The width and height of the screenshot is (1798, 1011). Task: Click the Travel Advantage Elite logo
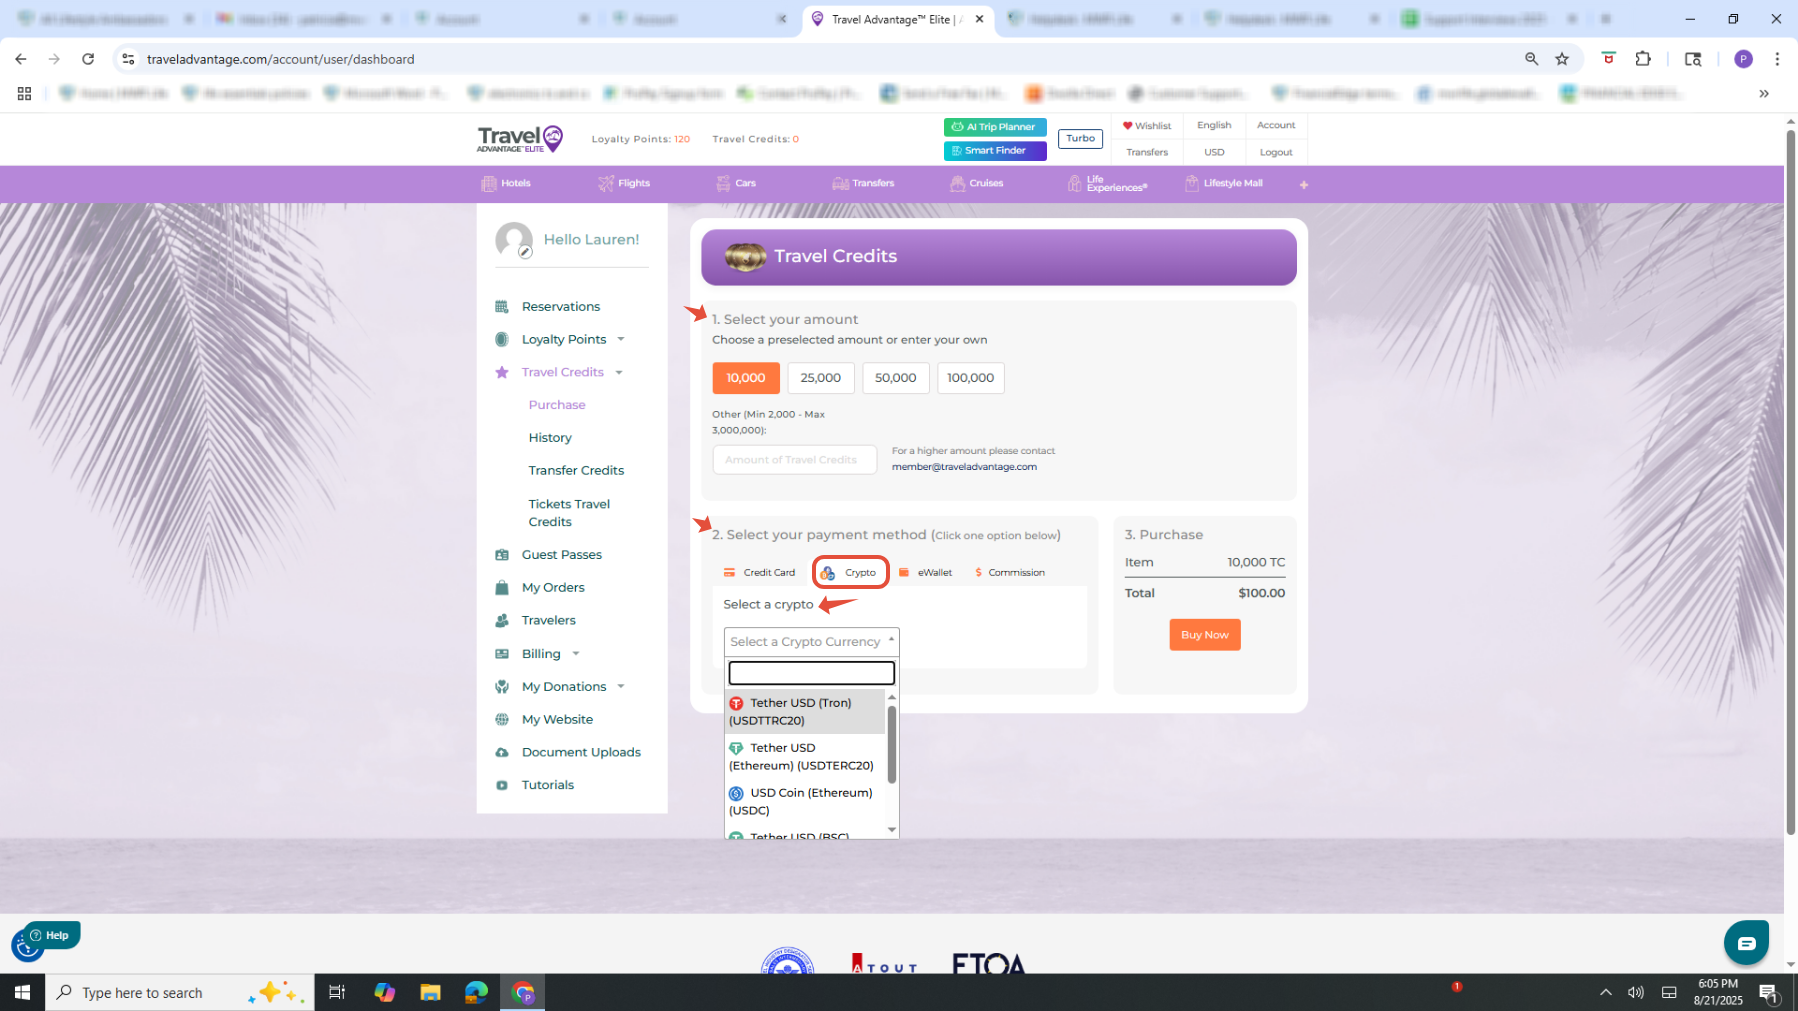coord(520,139)
